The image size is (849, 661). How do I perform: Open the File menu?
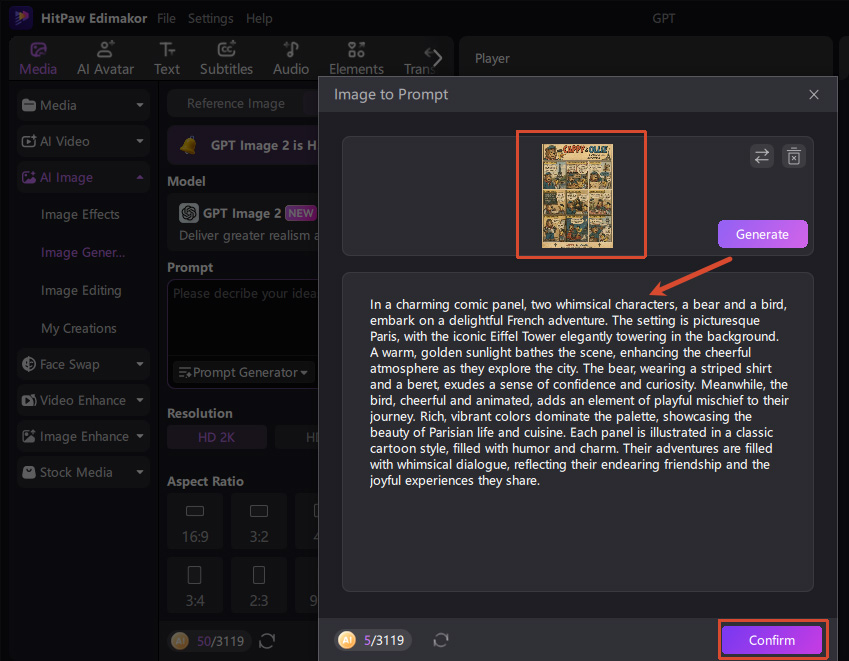pos(166,18)
